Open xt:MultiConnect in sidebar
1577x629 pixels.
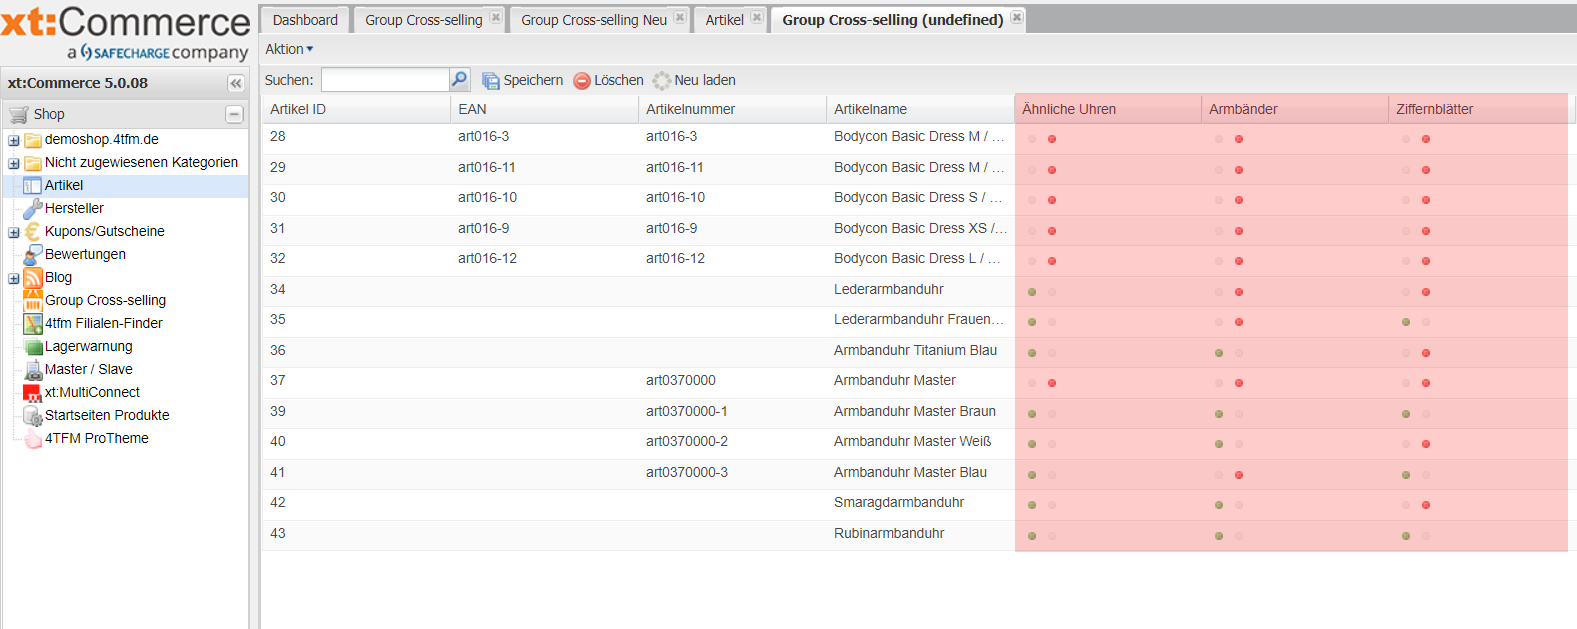pos(92,392)
